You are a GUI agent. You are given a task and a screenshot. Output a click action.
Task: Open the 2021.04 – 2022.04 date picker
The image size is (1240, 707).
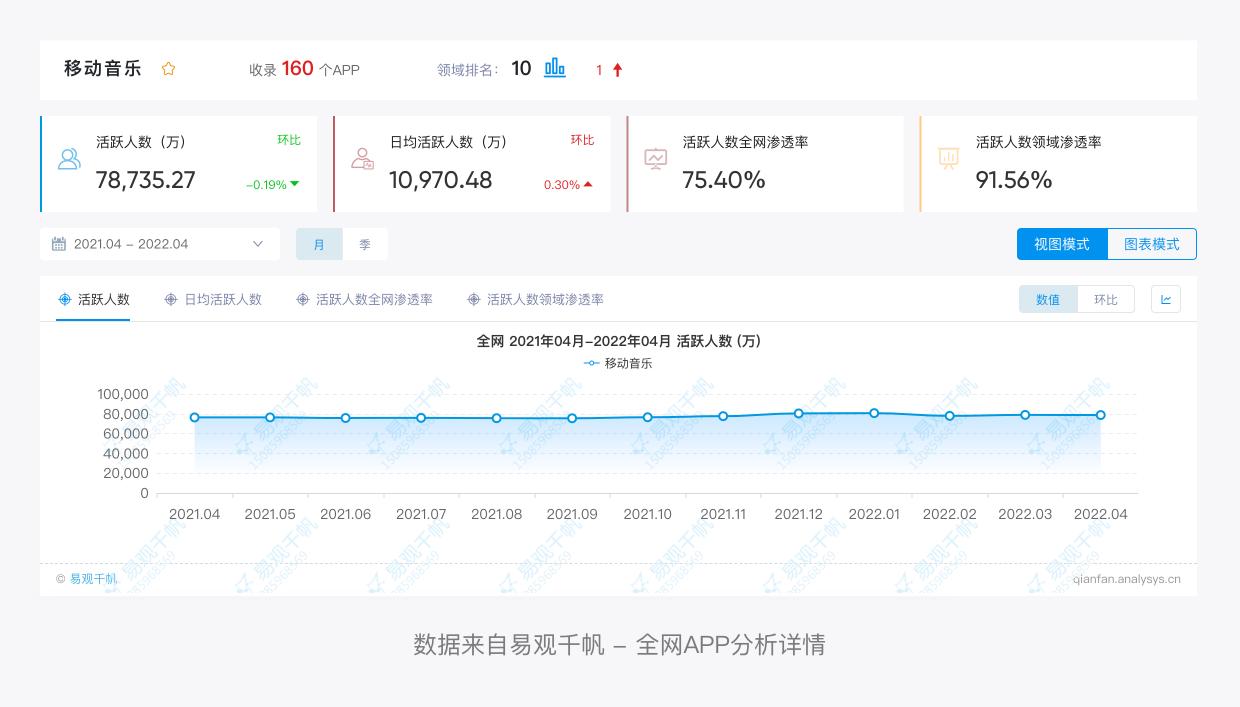(x=160, y=244)
